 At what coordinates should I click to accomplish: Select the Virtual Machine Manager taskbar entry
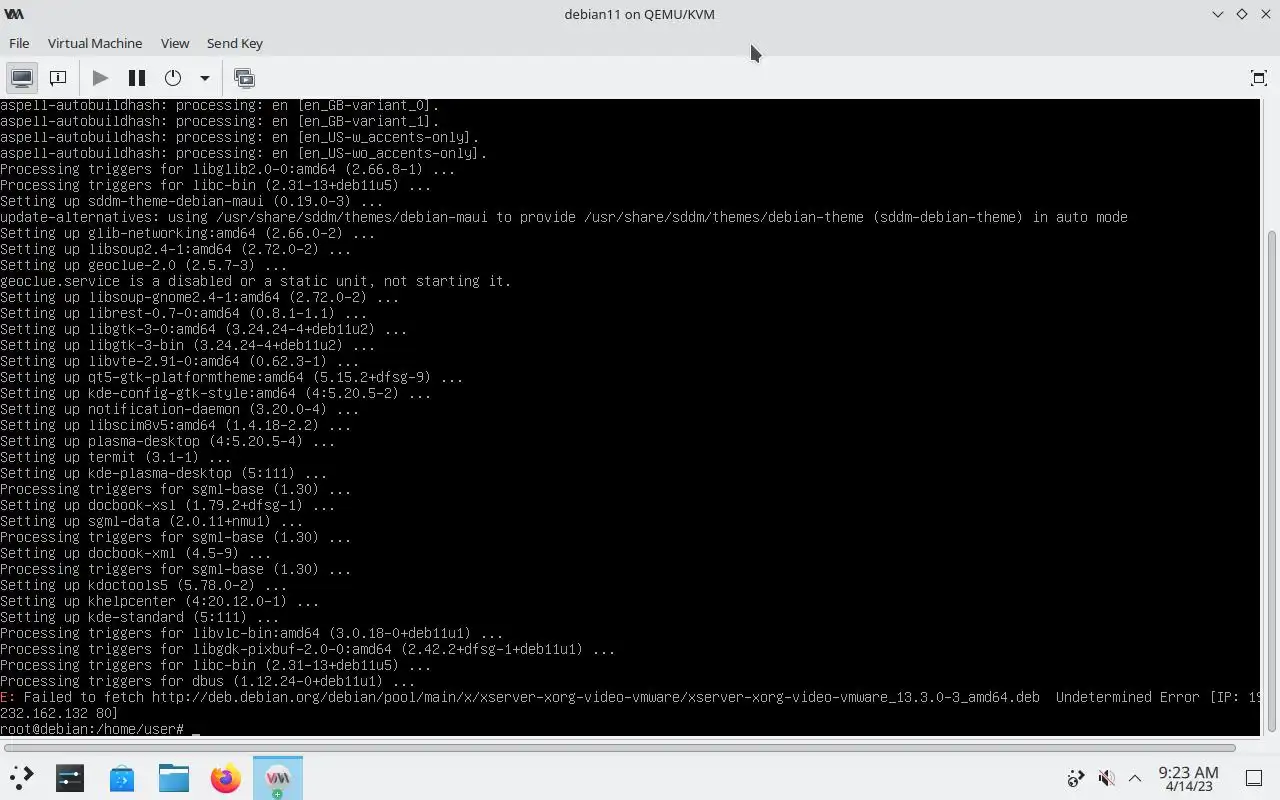[278, 778]
